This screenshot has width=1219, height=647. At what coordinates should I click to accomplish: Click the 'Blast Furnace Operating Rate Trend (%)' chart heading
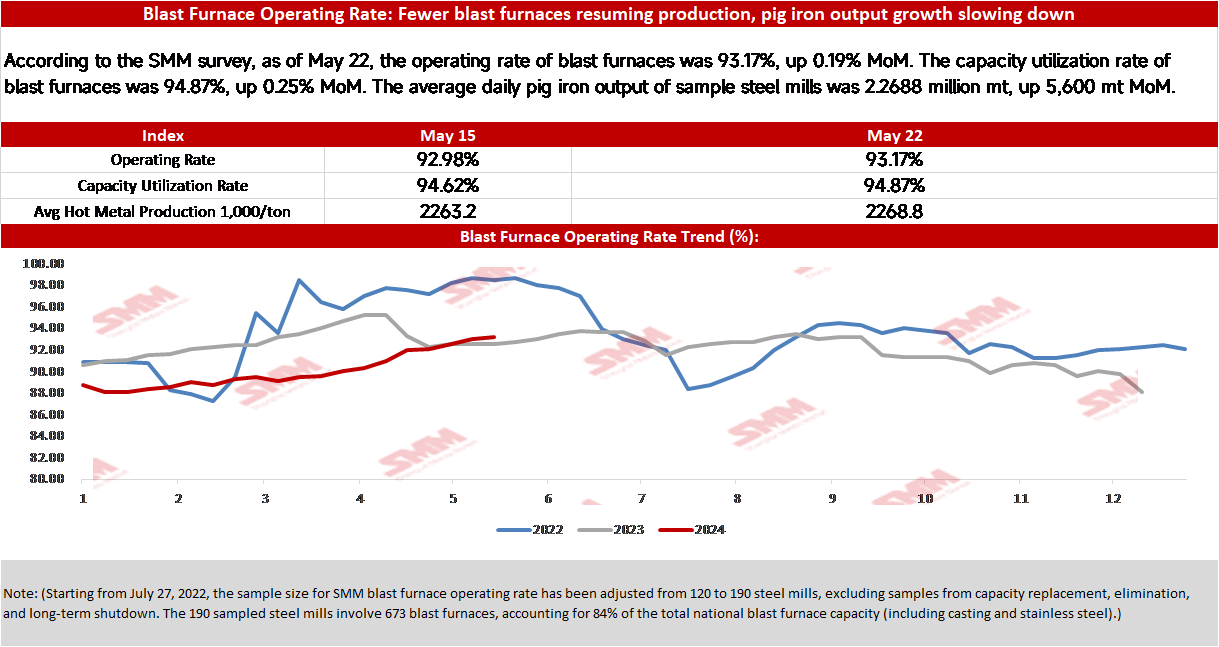click(609, 237)
